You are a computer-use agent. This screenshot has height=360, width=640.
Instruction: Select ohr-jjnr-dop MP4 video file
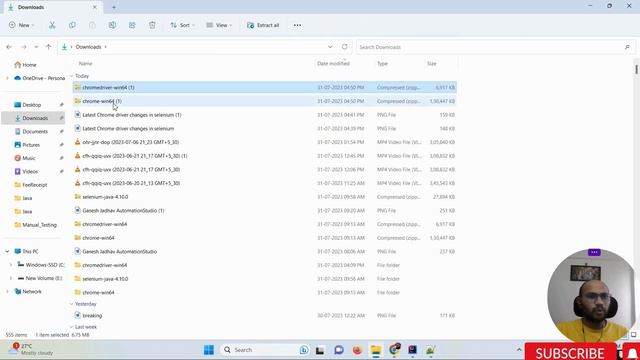[264, 142]
